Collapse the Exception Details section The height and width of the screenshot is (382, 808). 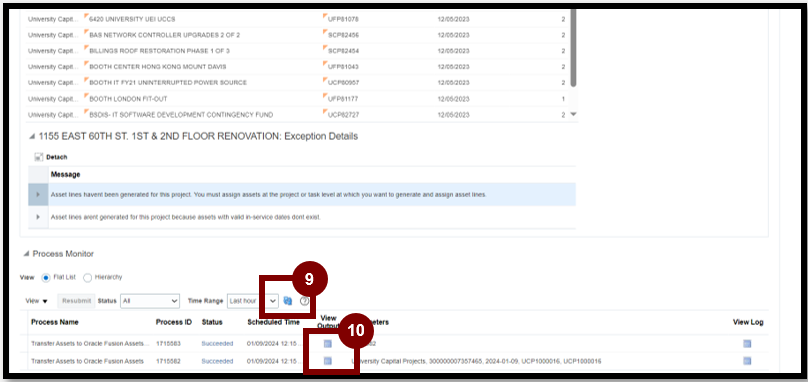(32, 137)
